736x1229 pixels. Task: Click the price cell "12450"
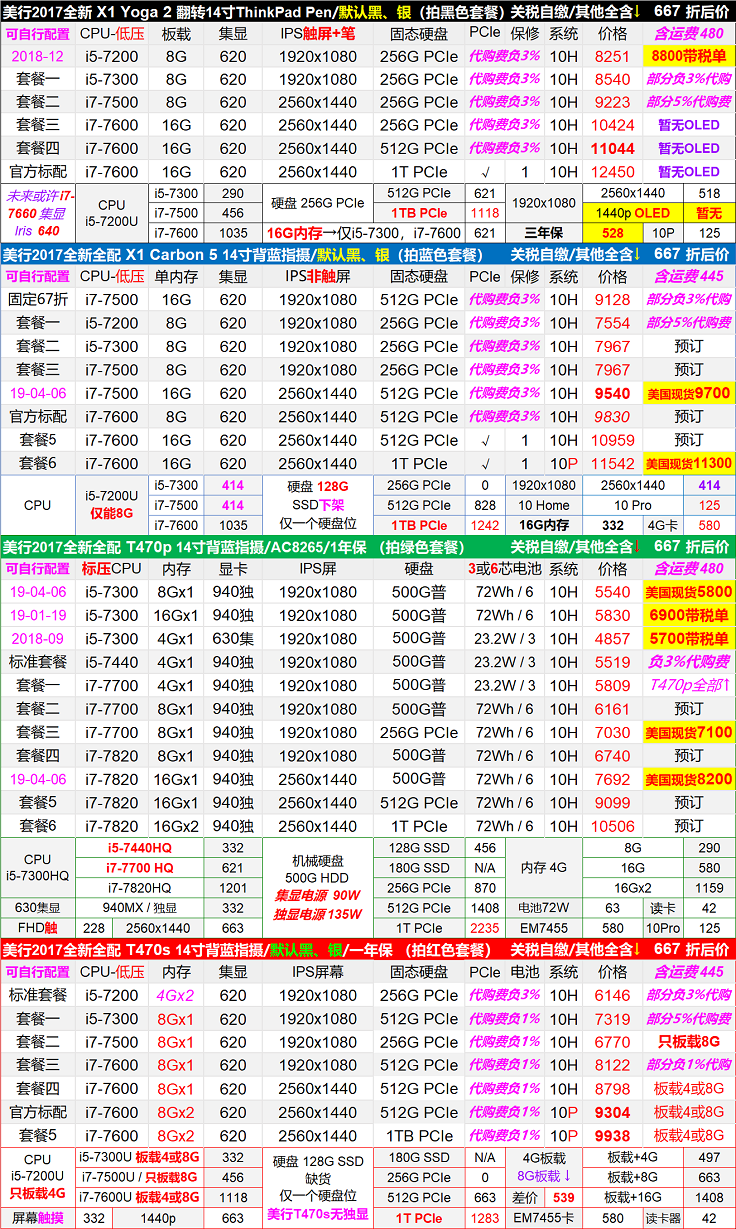612,172
